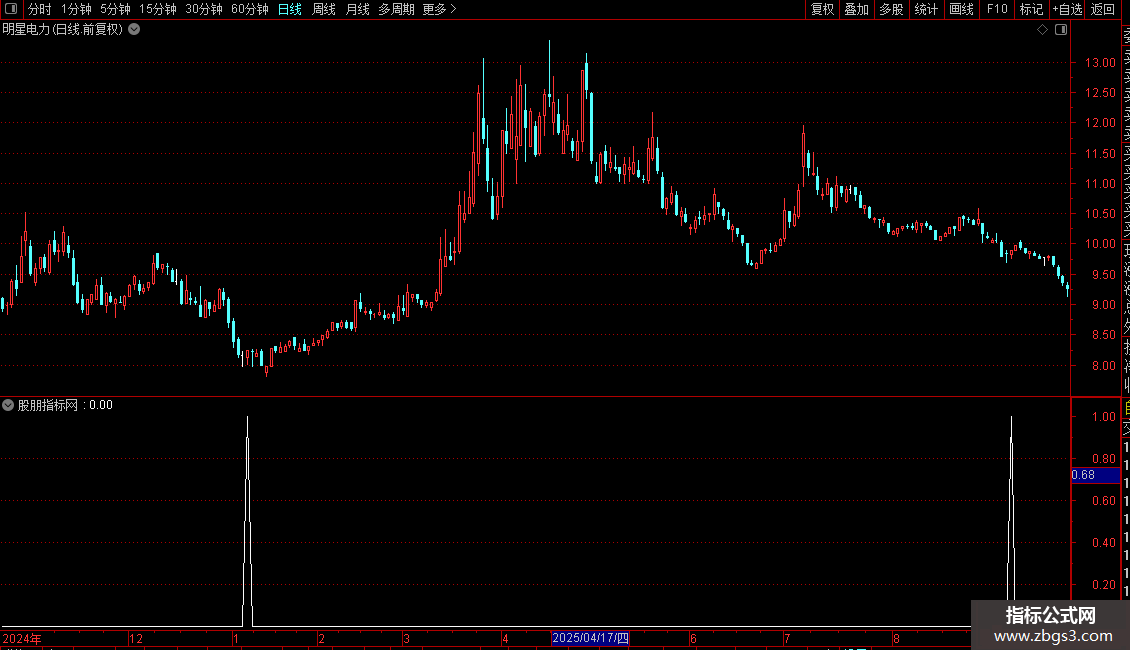The image size is (1130, 650).
Task: Open the 统计 statistics tool
Action: tap(926, 9)
